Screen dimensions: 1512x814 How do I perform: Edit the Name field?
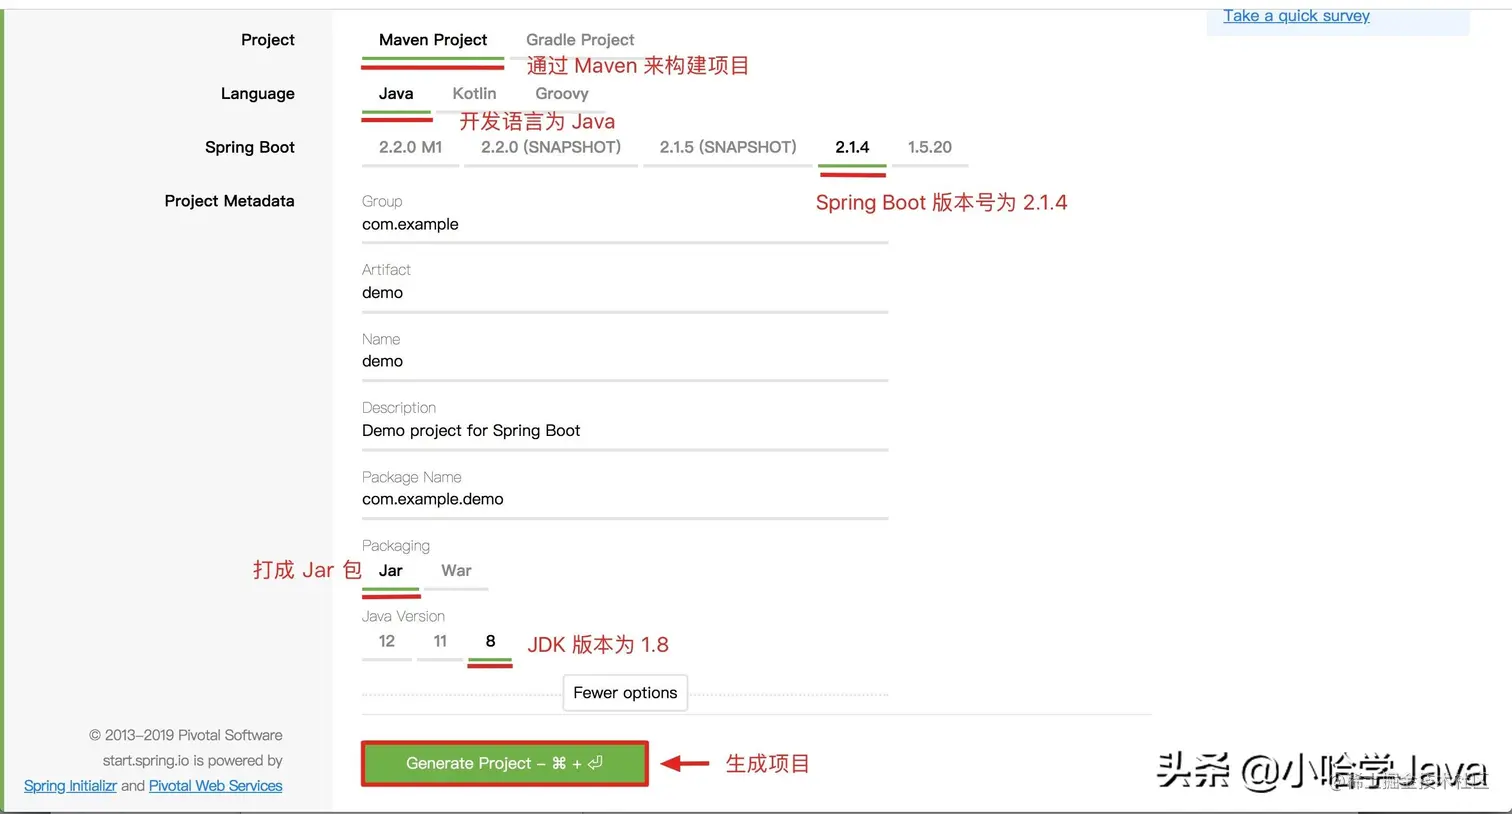coord(625,362)
